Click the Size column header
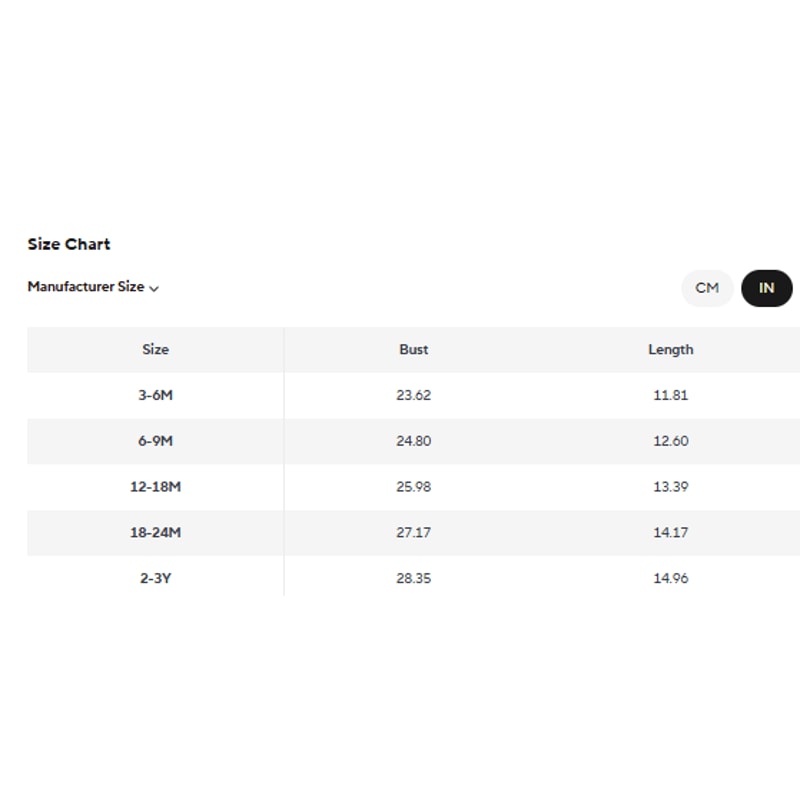800x800 pixels. [x=155, y=349]
